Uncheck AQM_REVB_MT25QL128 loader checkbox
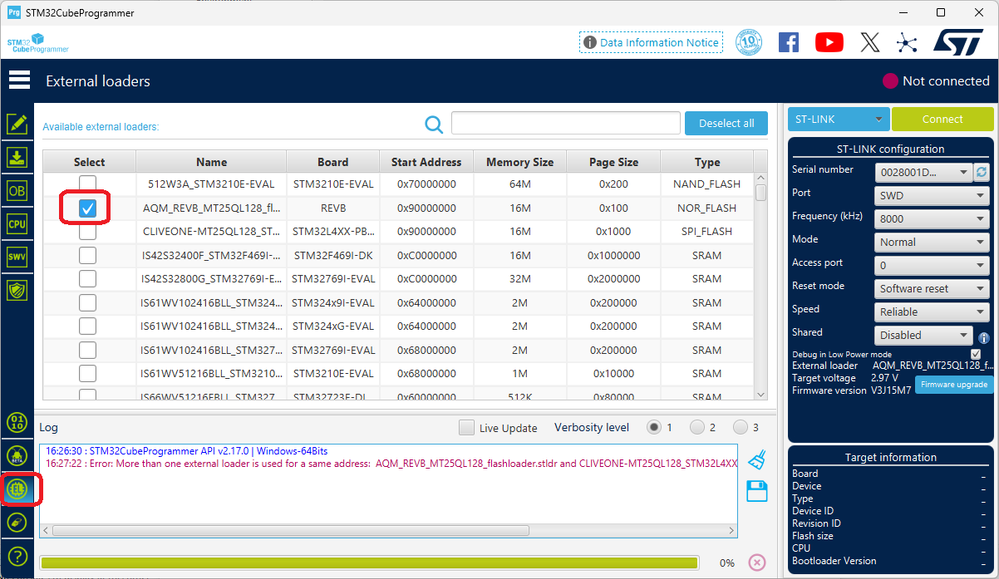Viewport: 999px width, 579px height. click(x=87, y=208)
